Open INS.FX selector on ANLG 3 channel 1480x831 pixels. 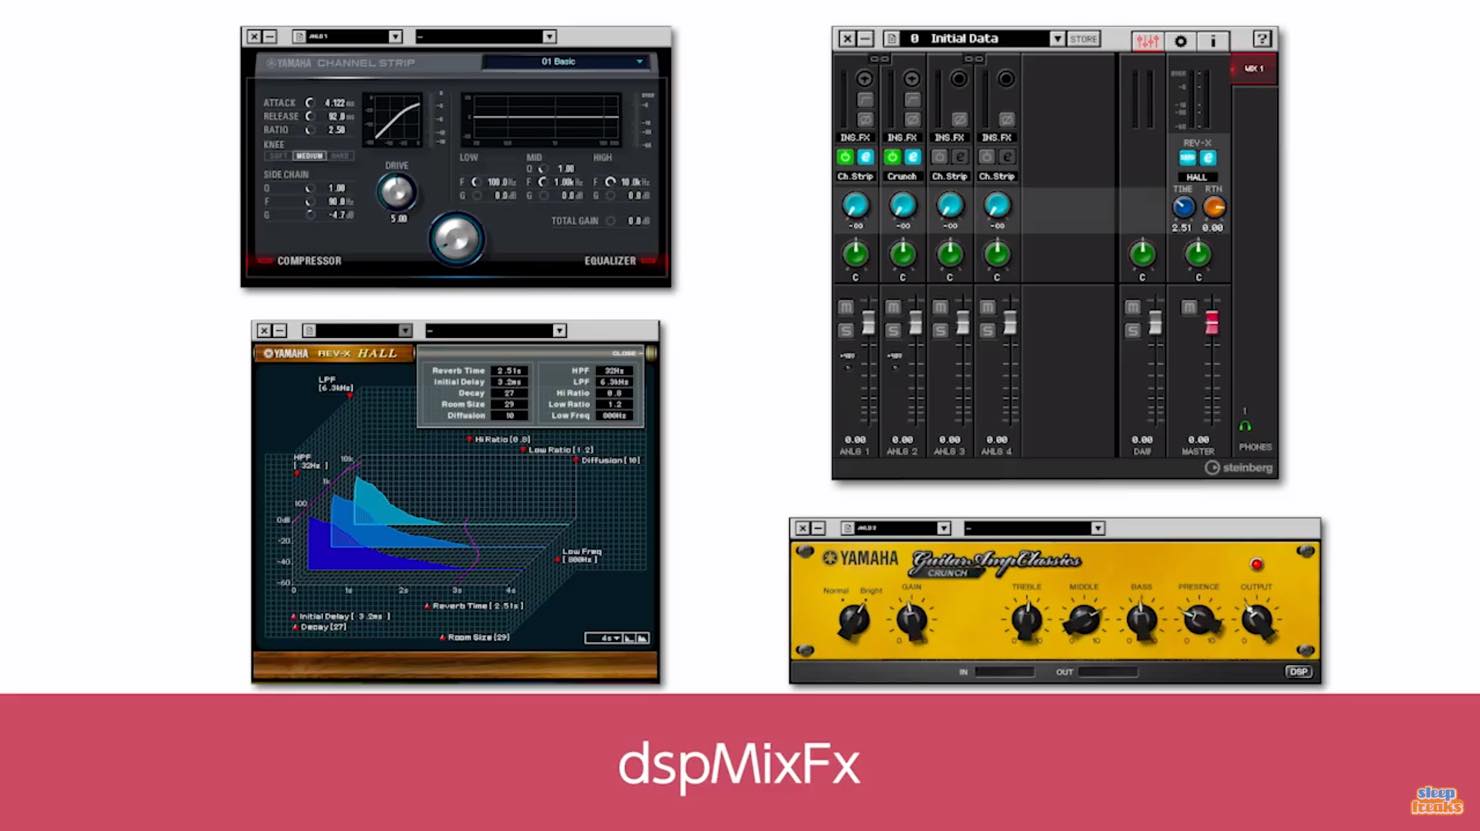click(x=949, y=137)
